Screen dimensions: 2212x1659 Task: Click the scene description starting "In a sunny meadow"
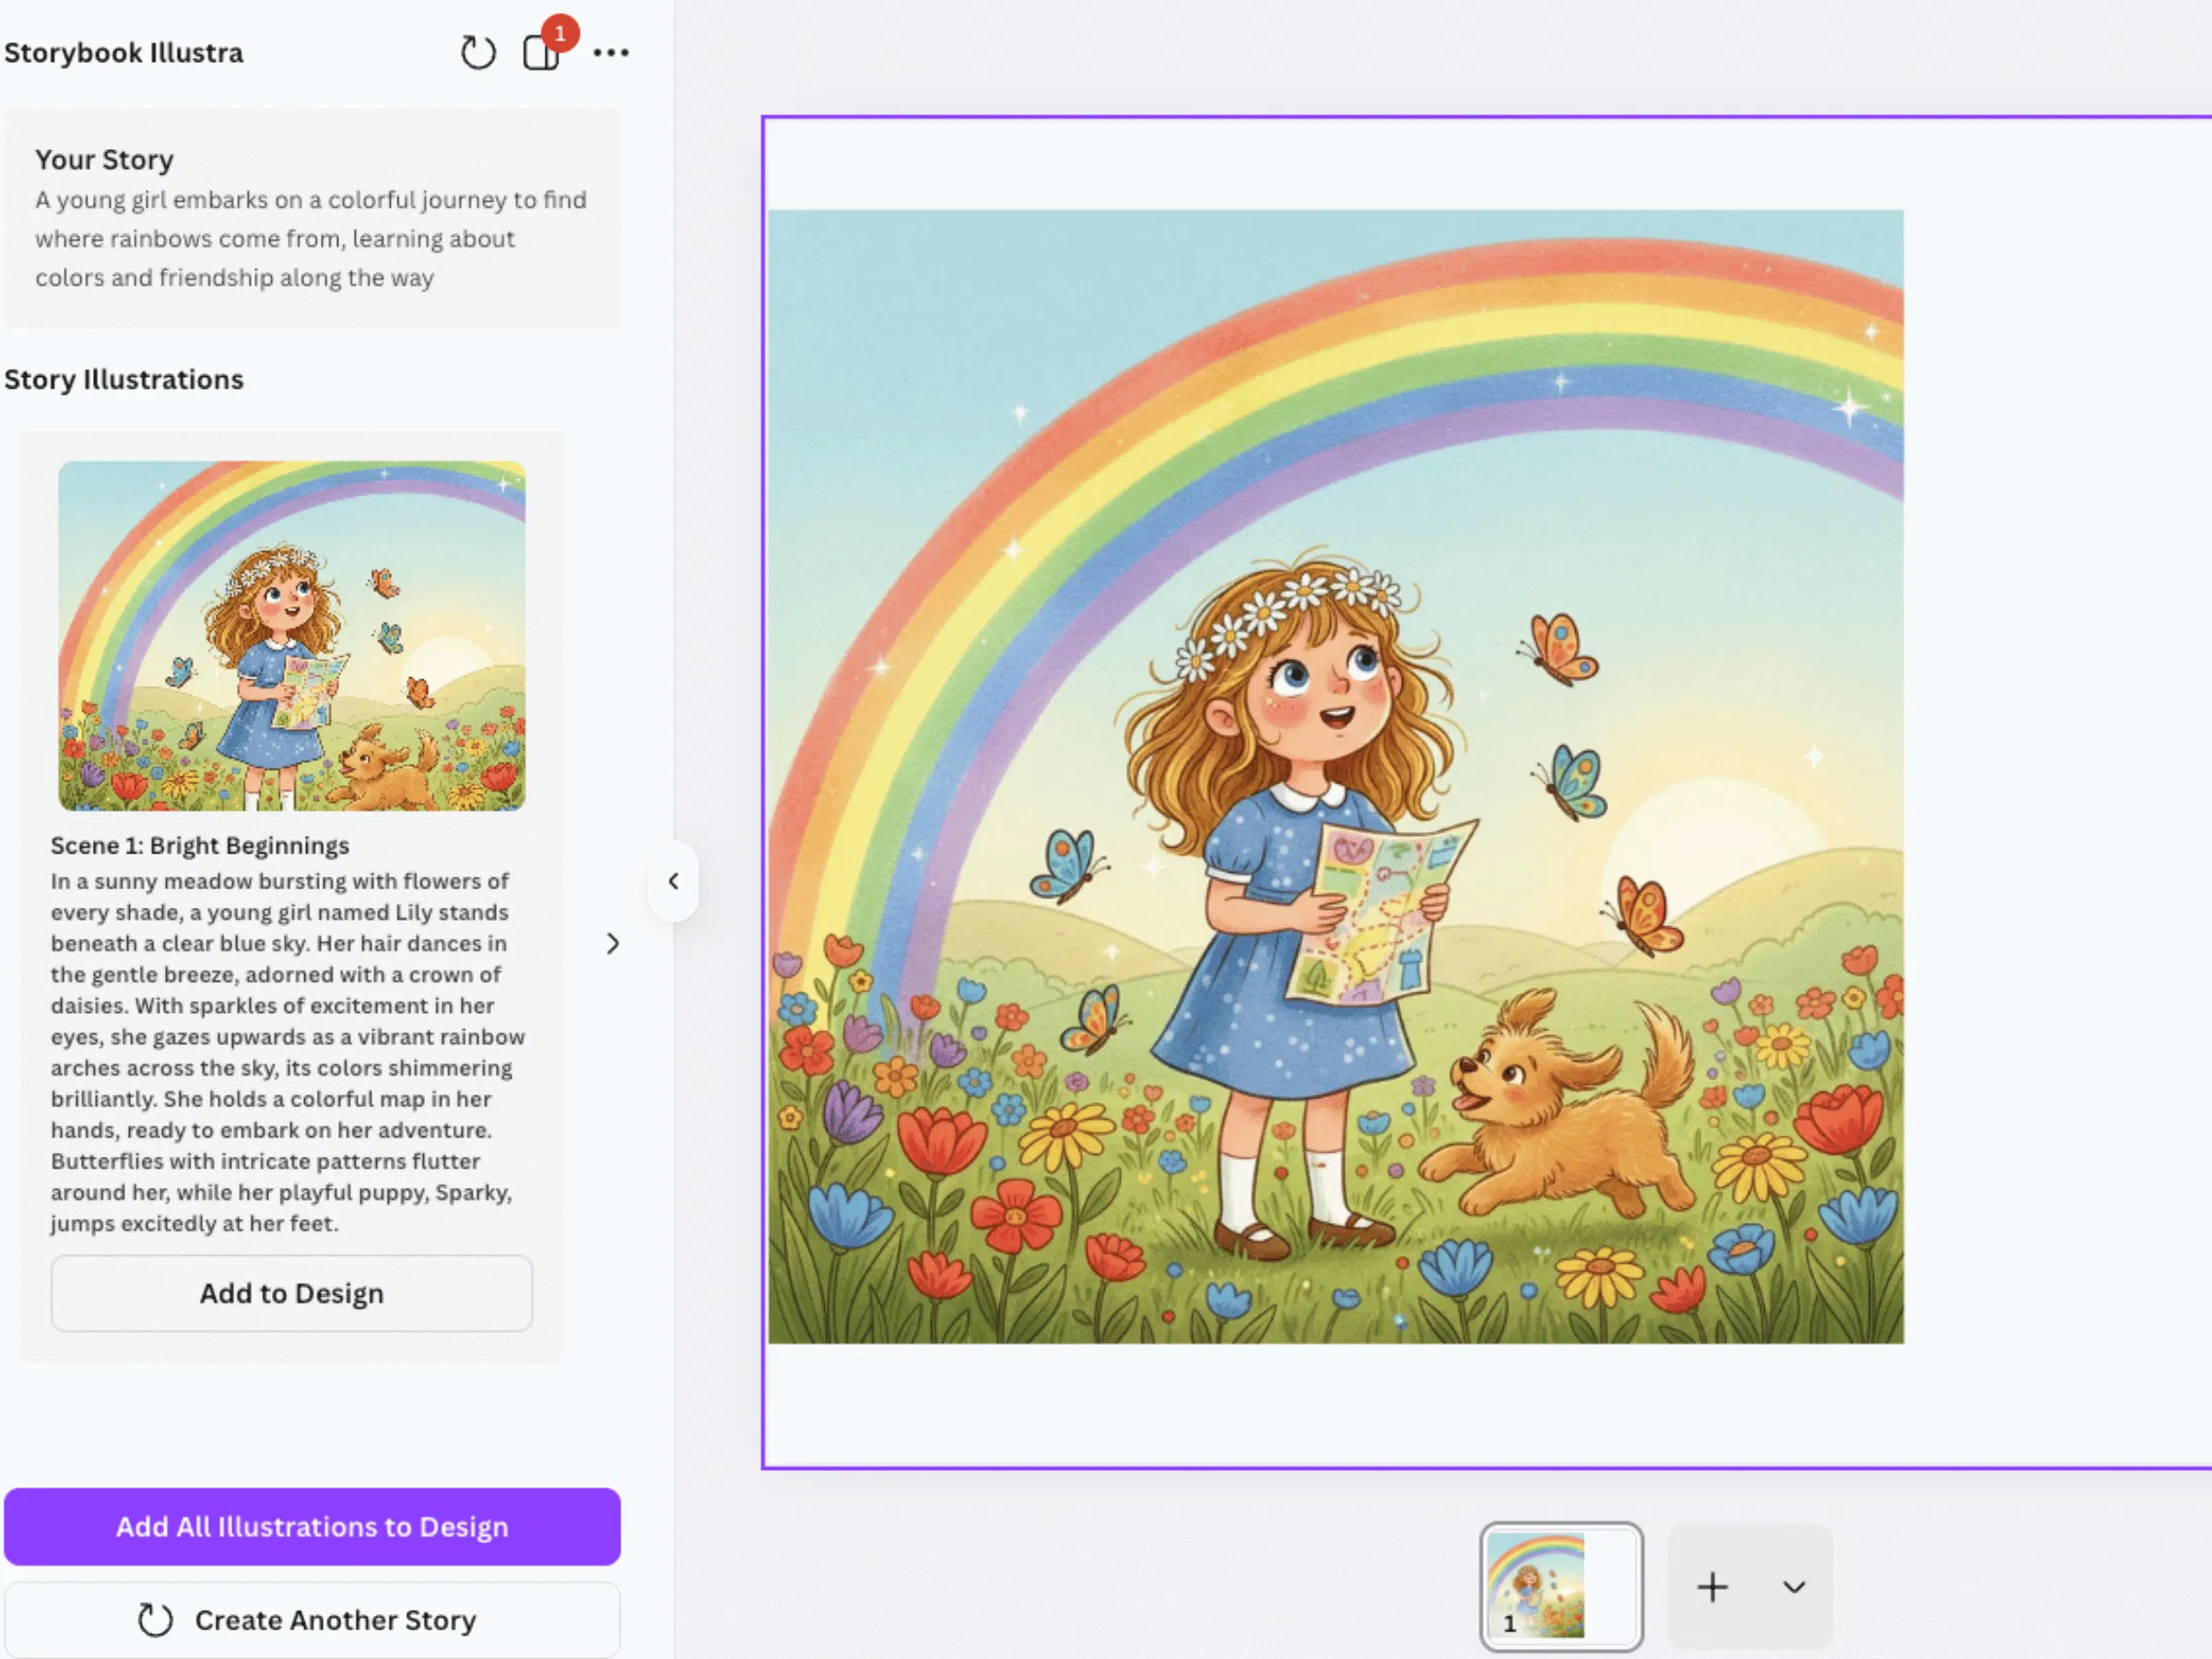288,1052
